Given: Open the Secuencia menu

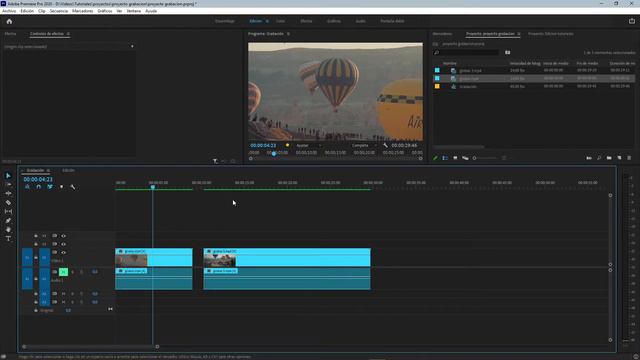Looking at the screenshot, I should click(x=59, y=11).
